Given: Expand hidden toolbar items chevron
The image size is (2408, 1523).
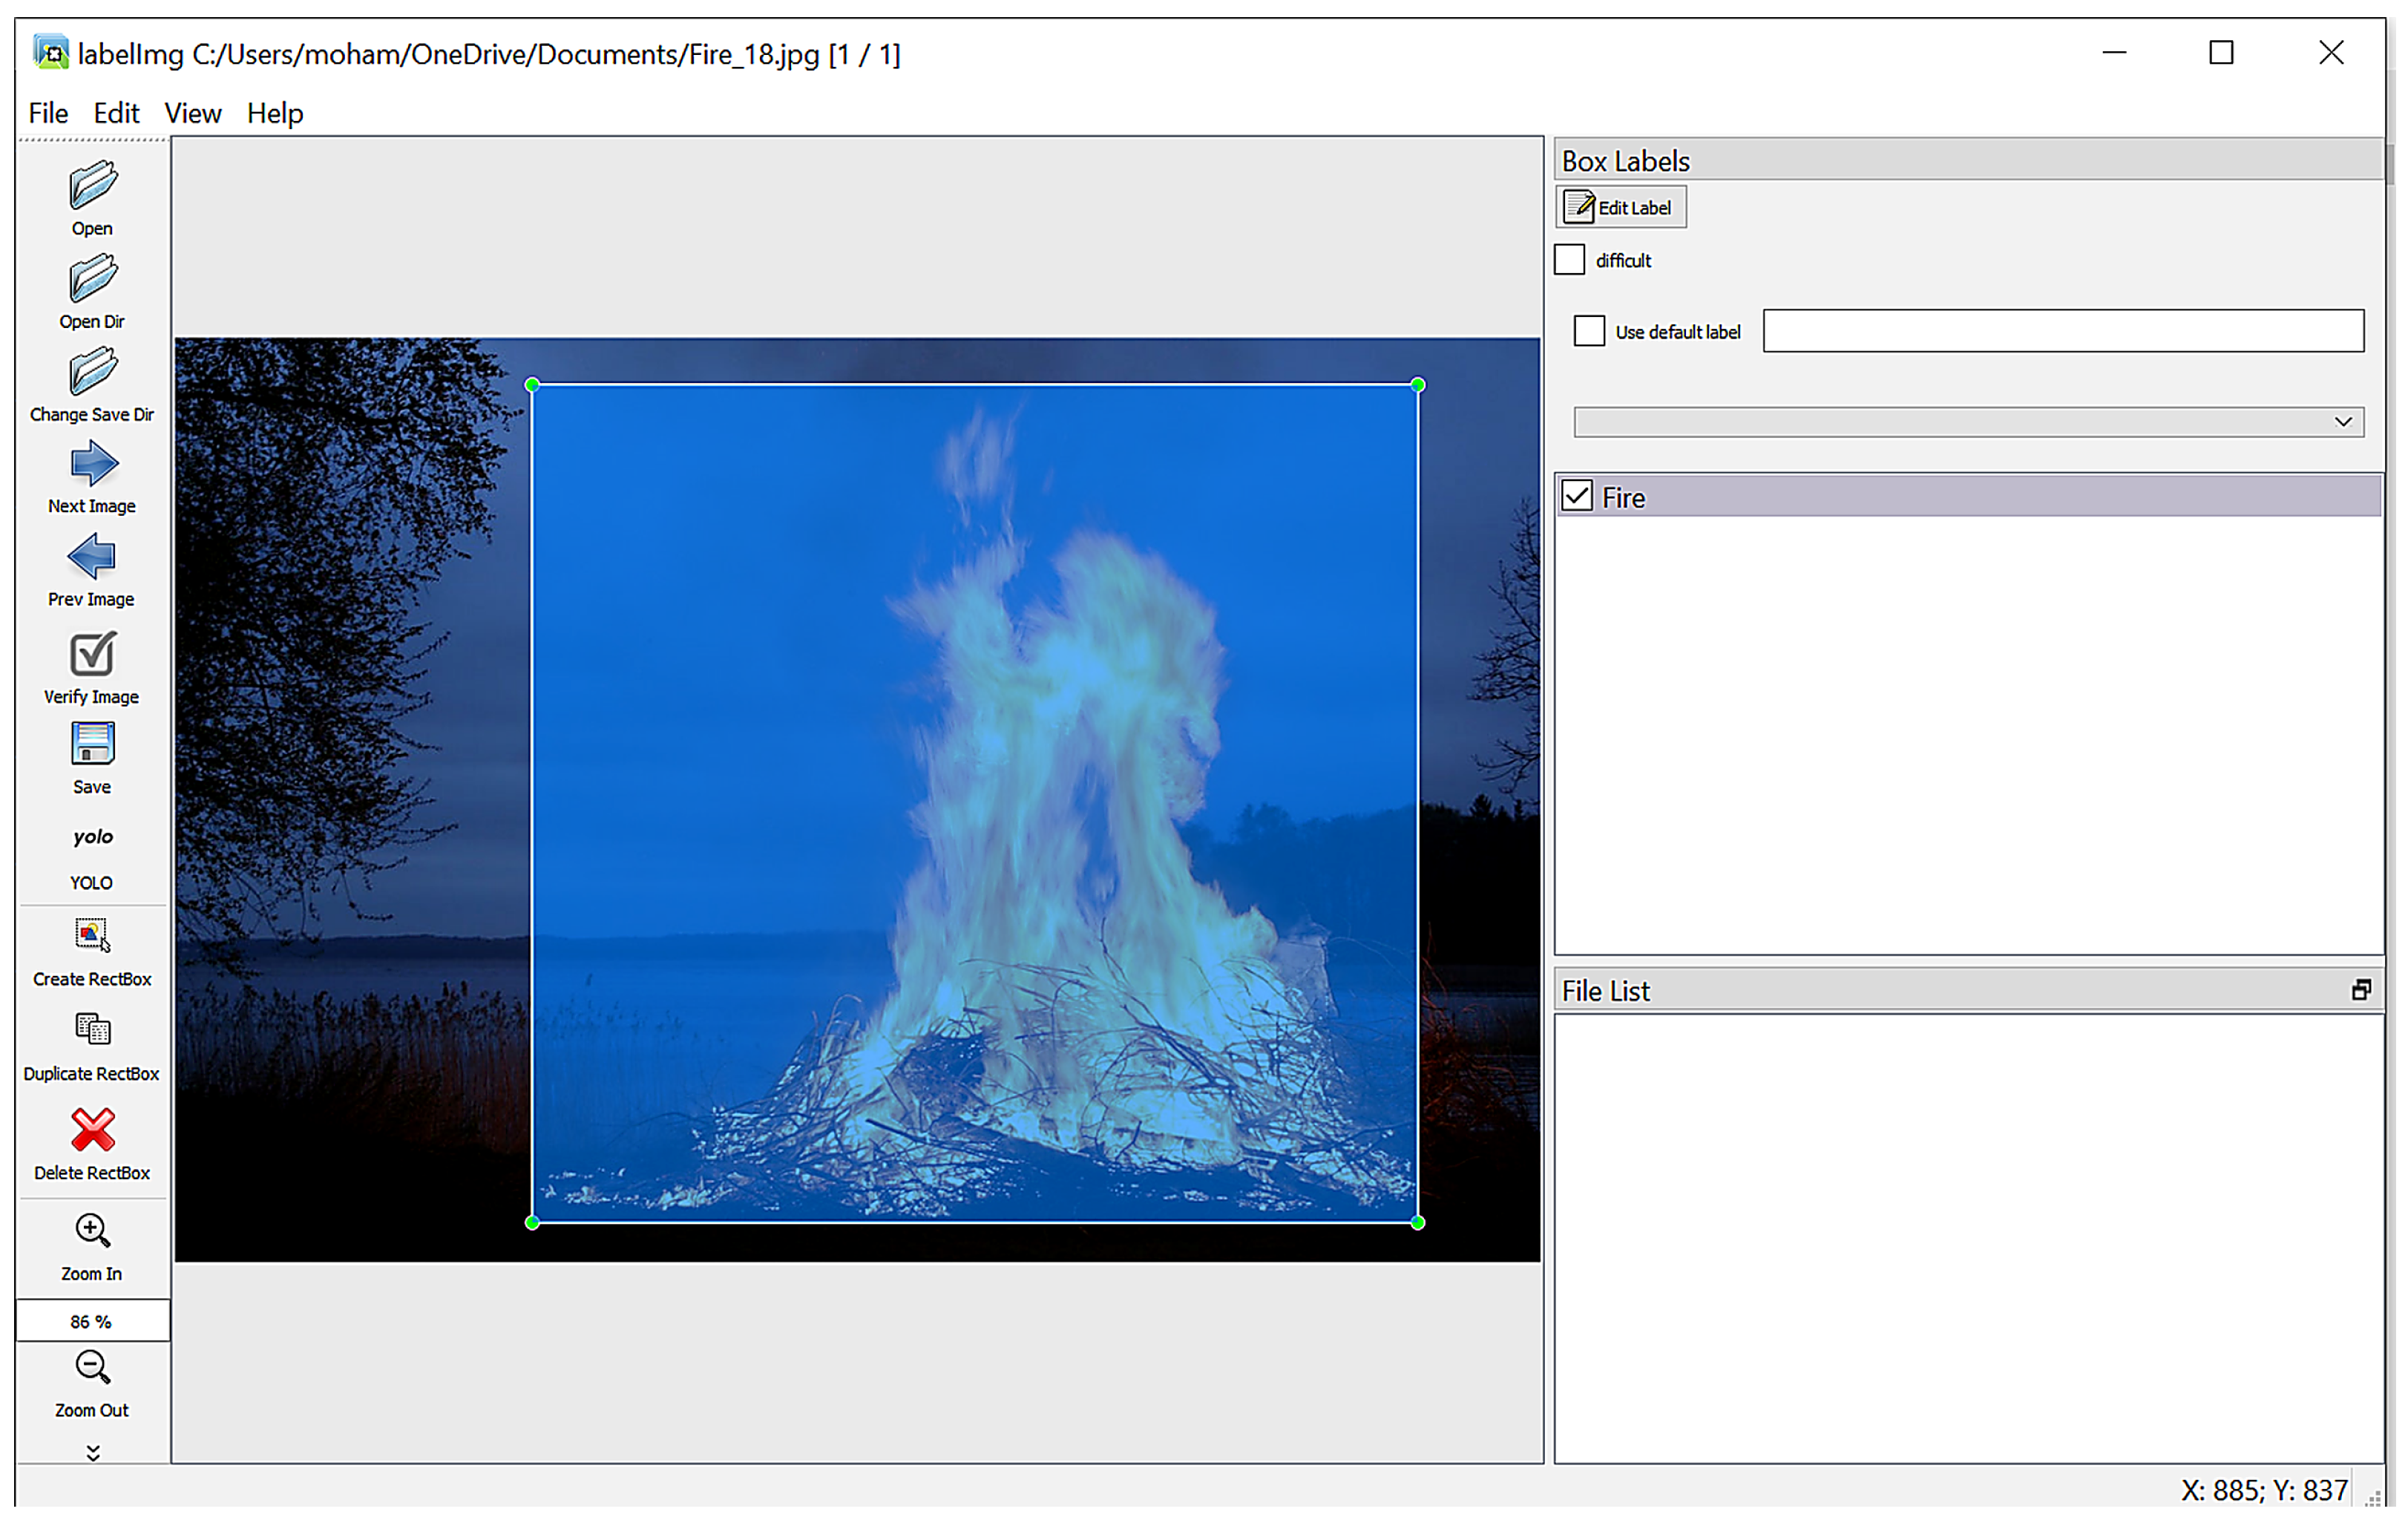Looking at the screenshot, I should 92,1452.
